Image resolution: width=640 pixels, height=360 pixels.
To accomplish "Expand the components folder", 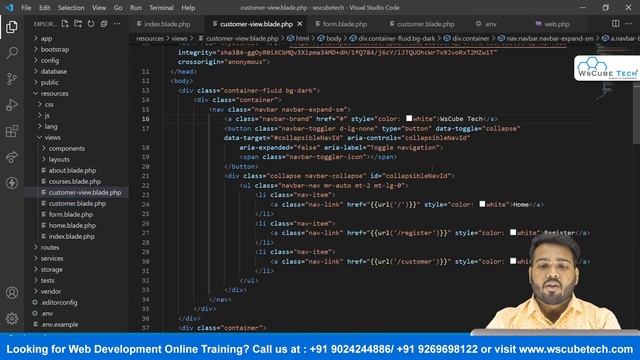I will tap(67, 149).
